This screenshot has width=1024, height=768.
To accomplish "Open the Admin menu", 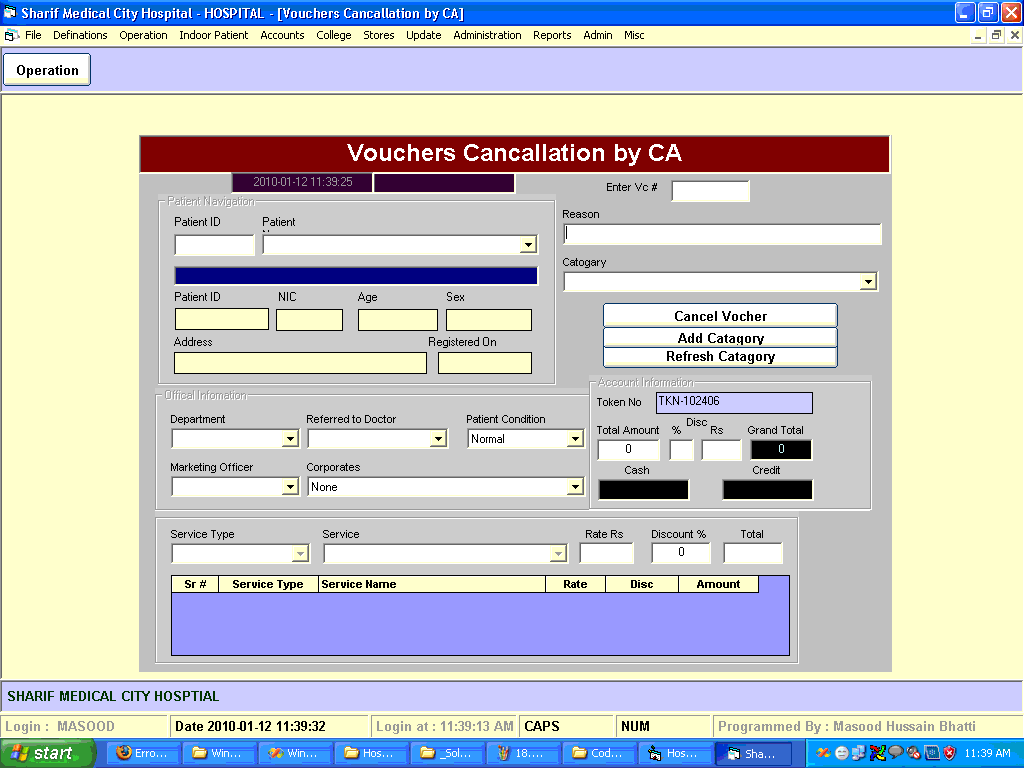I will pos(598,35).
